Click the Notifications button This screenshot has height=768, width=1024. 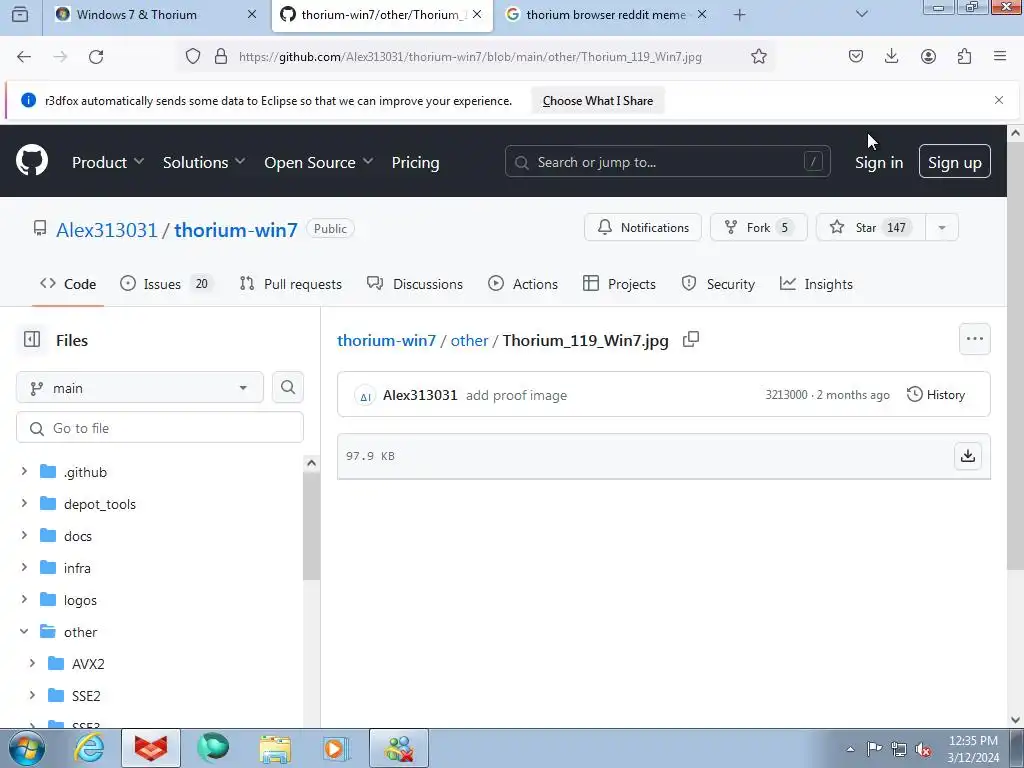643,227
